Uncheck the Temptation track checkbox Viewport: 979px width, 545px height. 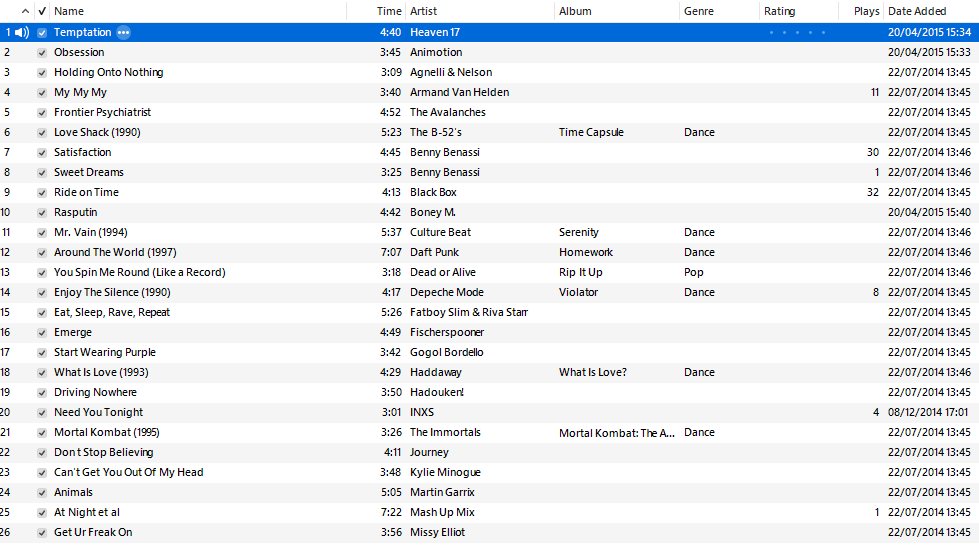(42, 33)
